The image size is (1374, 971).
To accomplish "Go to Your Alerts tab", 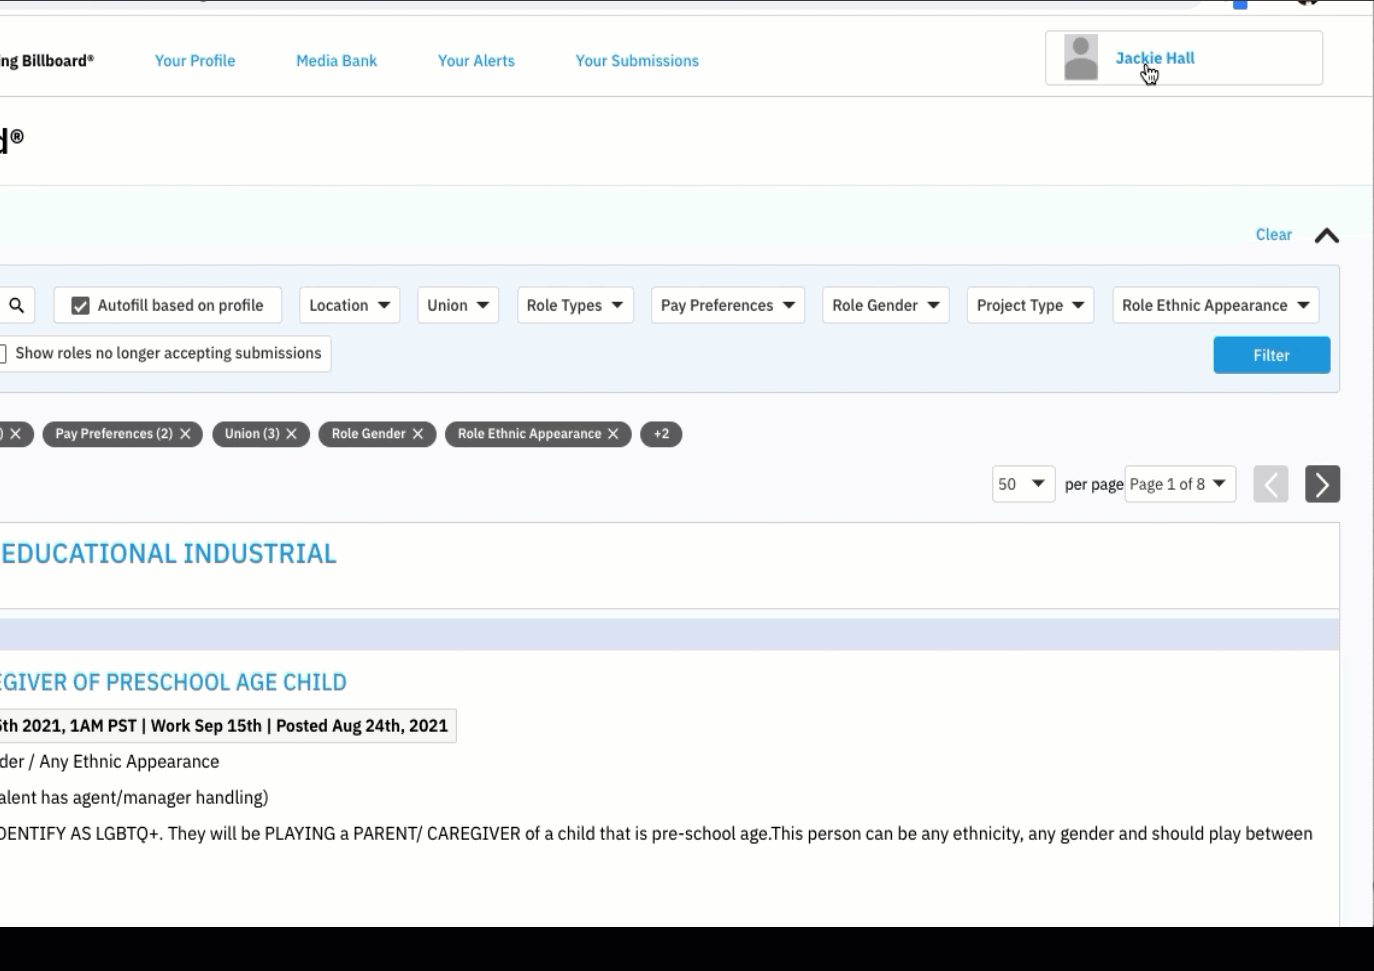I will click(476, 61).
